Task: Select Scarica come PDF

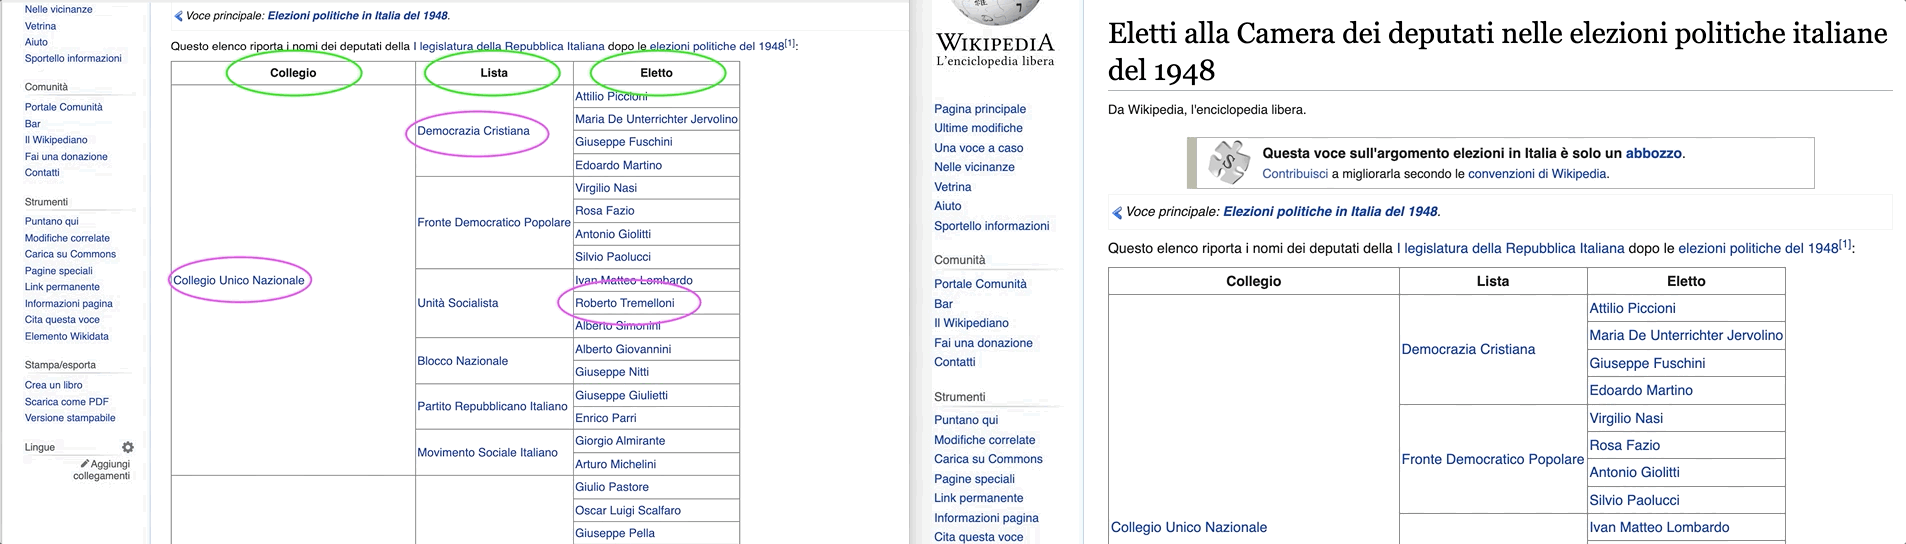Action: 66,402
